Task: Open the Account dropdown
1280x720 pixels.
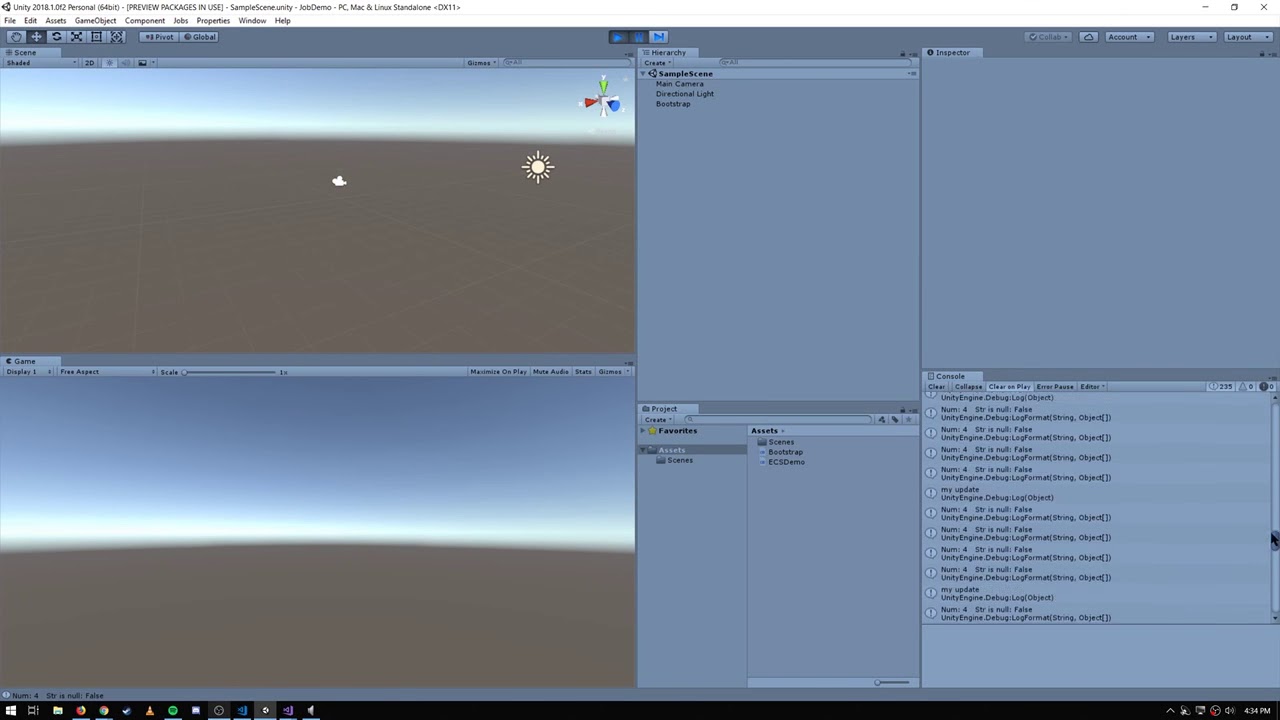Action: point(1129,37)
